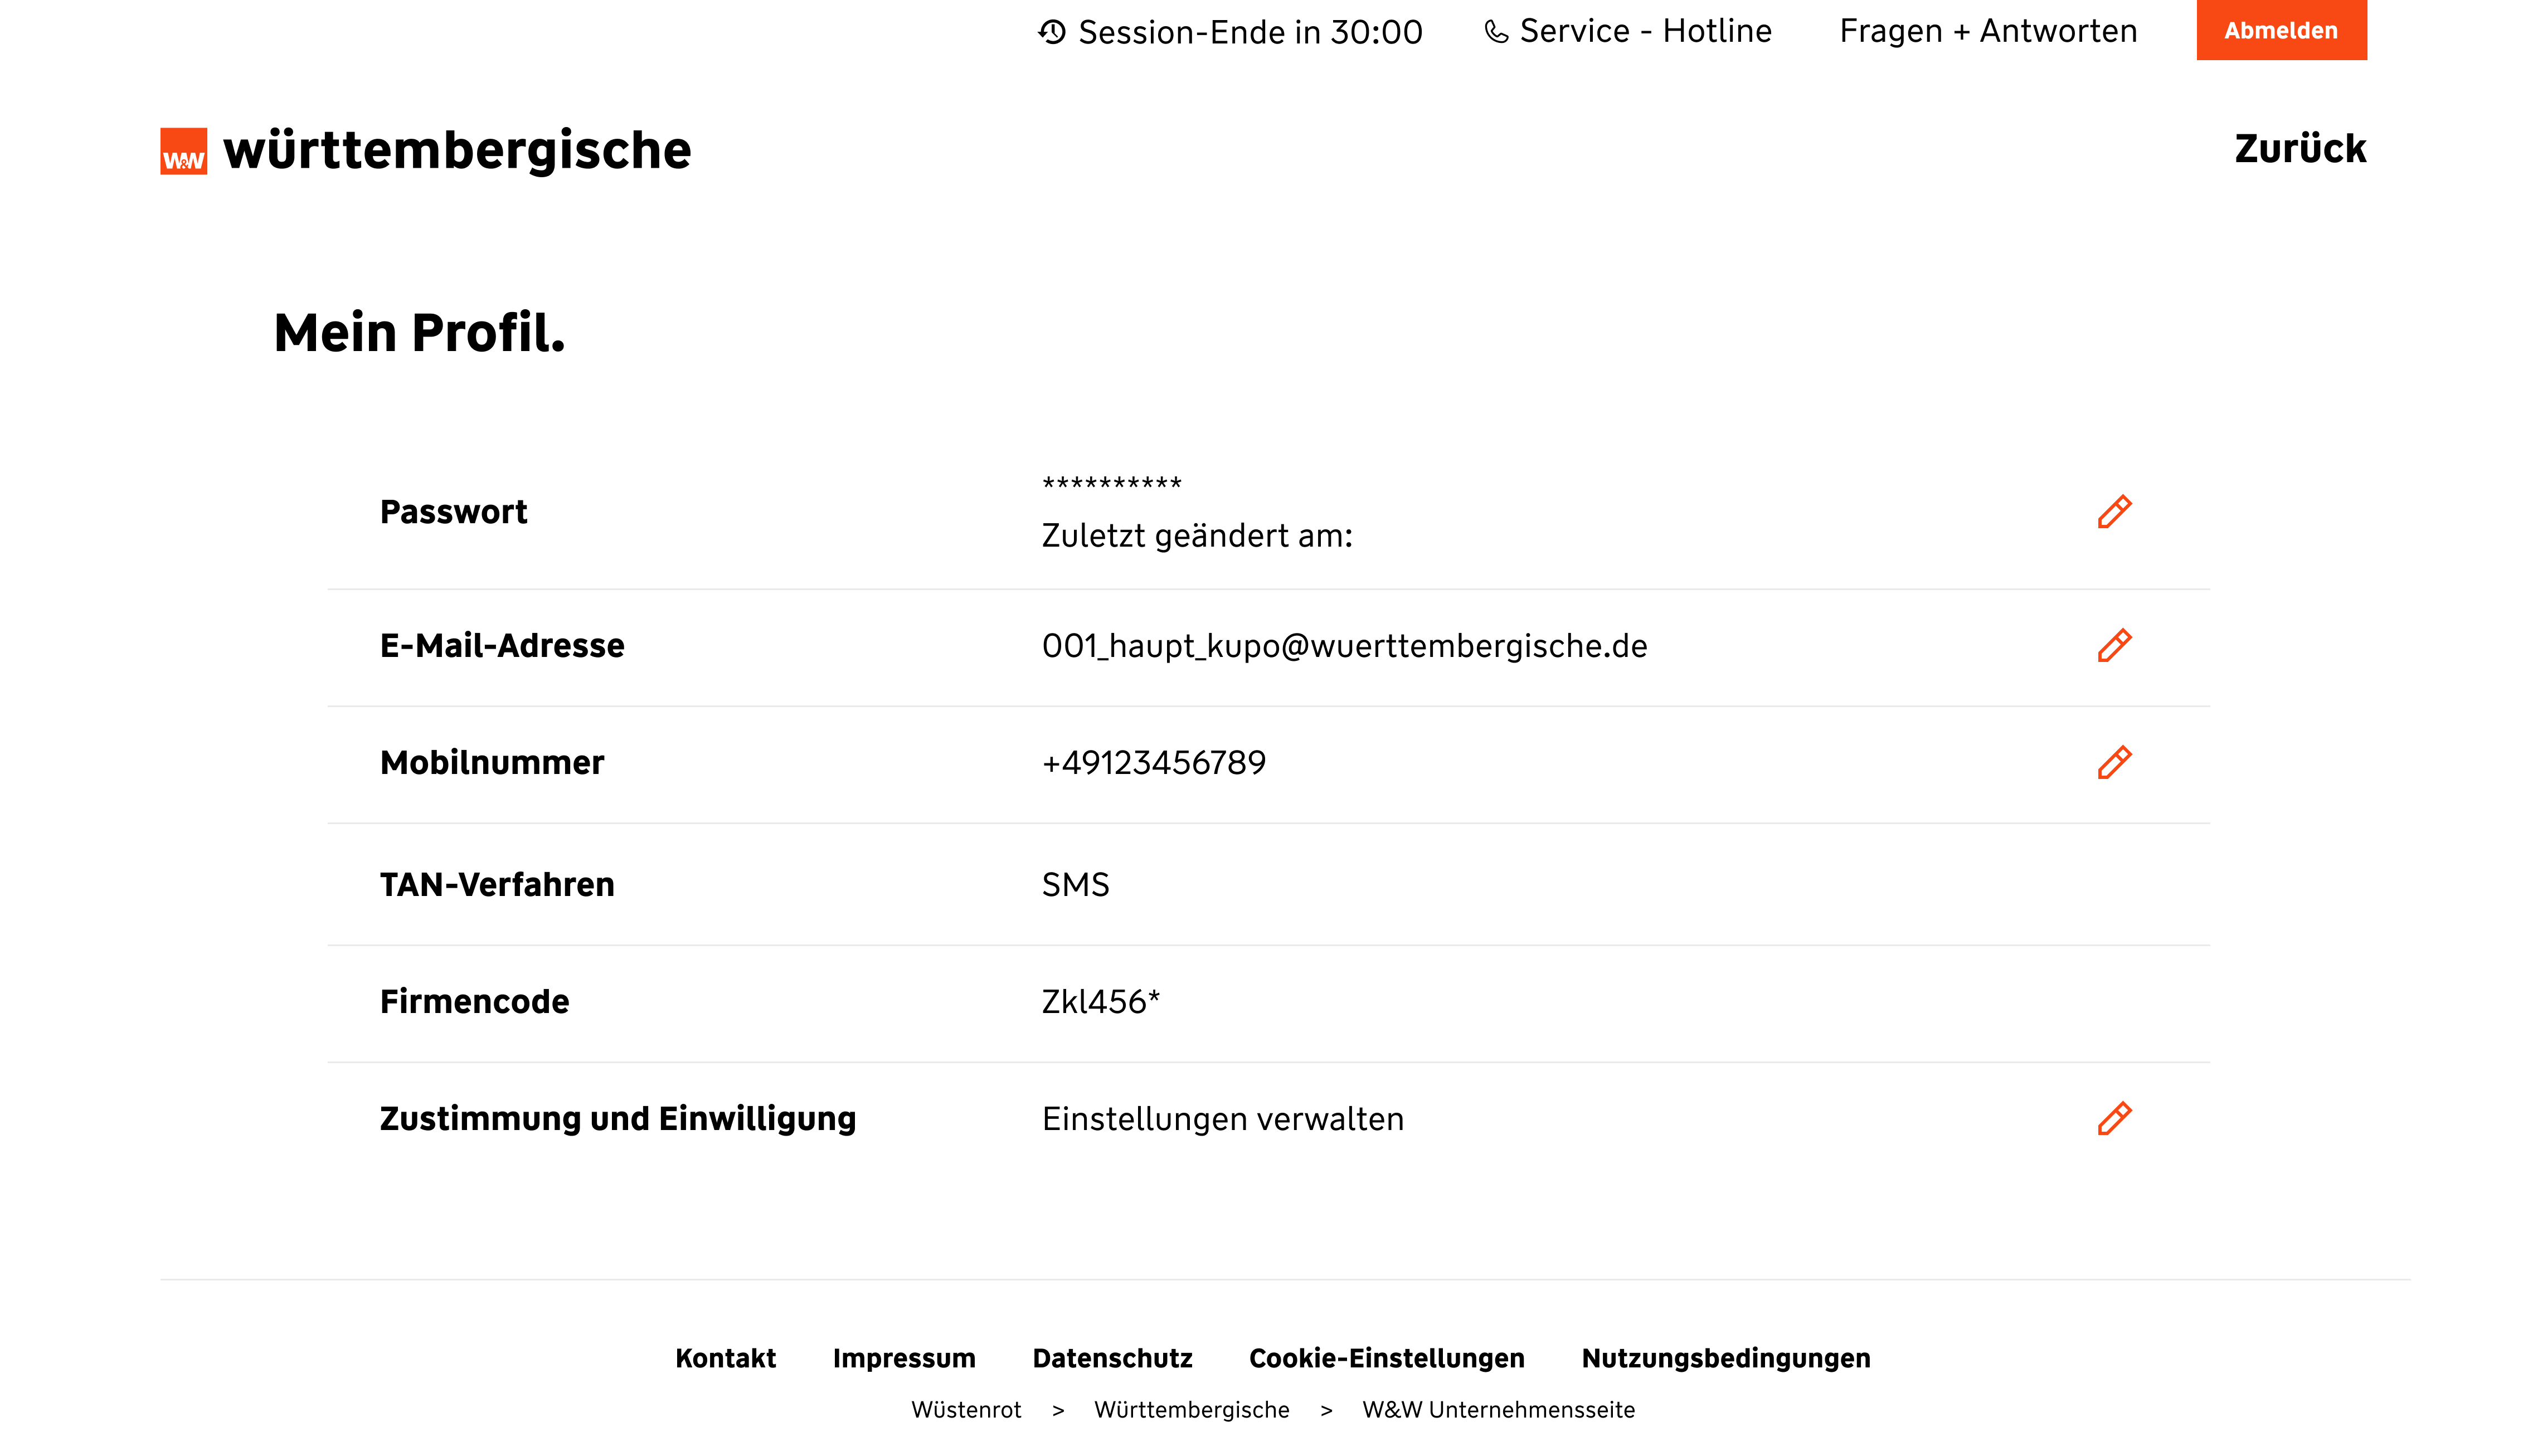Open Cookie-Einstellungen in the footer
2528x1456 pixels.
point(1386,1358)
